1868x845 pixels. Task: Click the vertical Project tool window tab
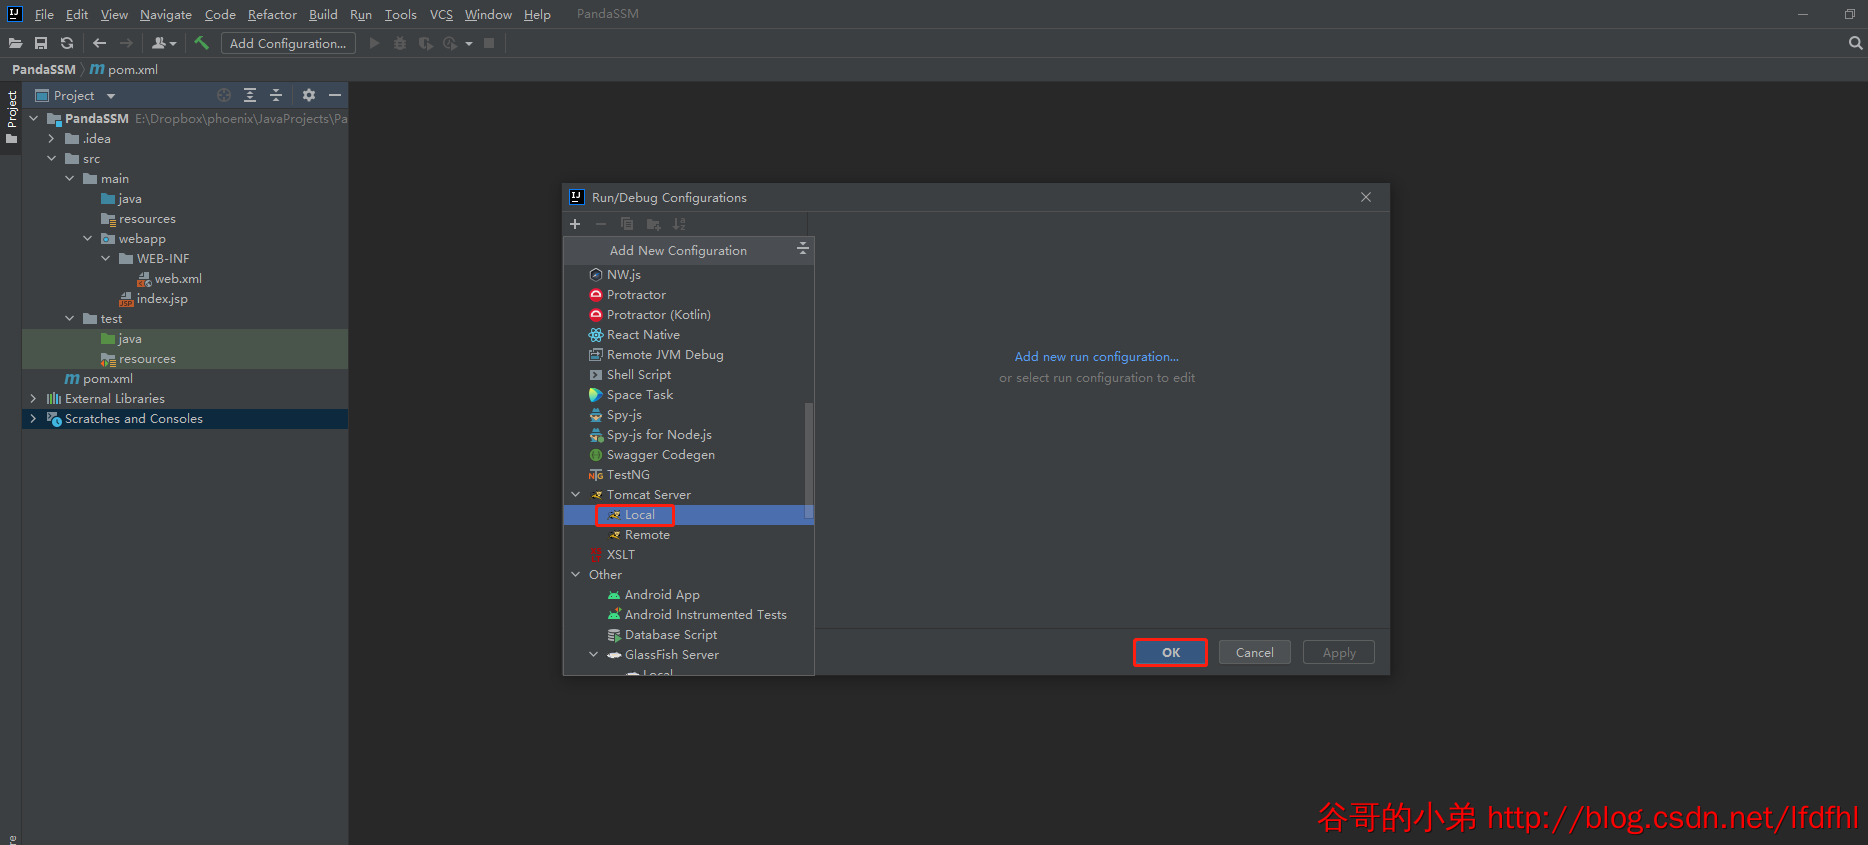click(11, 117)
